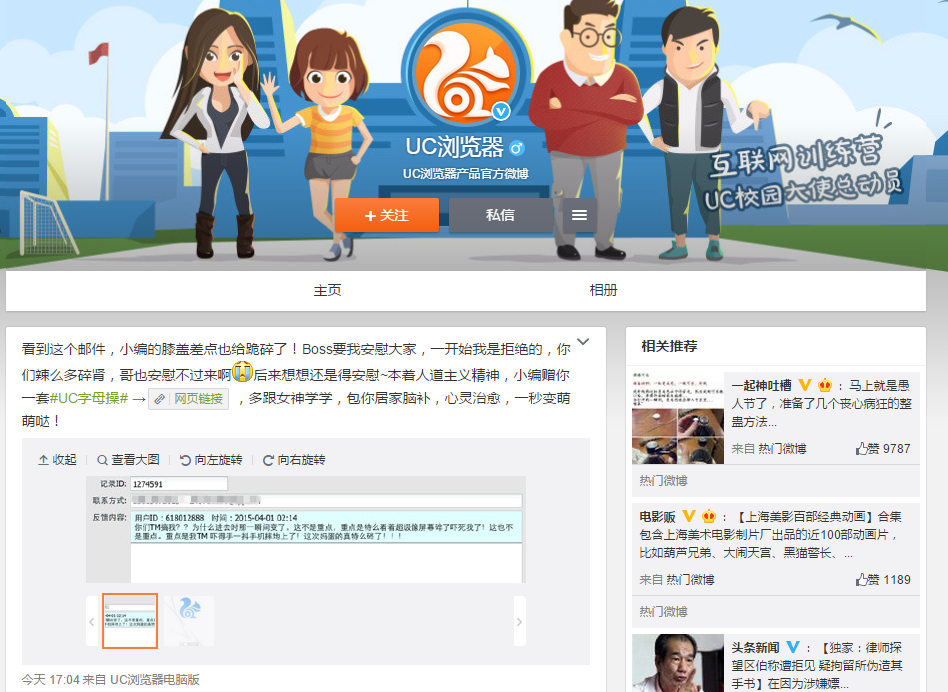
Task: Click the 互联网训练营 banner text
Action: 796,156
